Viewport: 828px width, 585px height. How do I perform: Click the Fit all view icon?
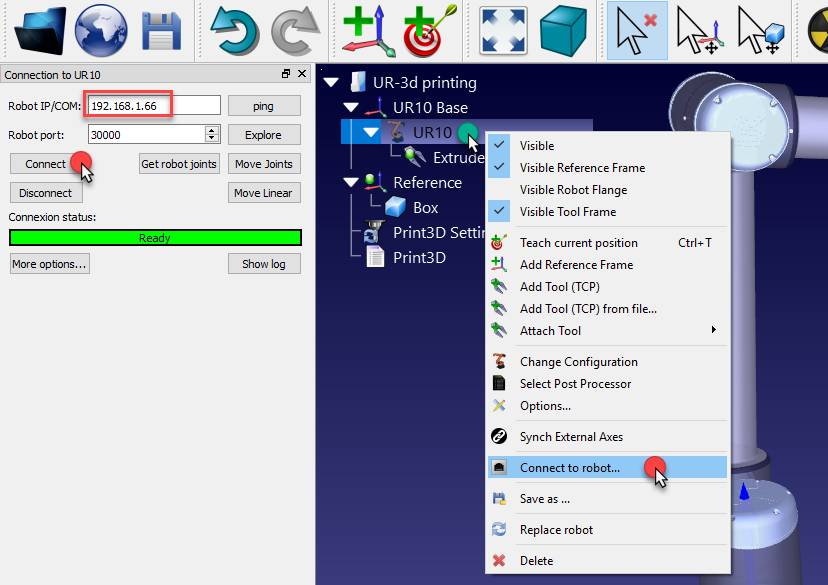(x=503, y=30)
